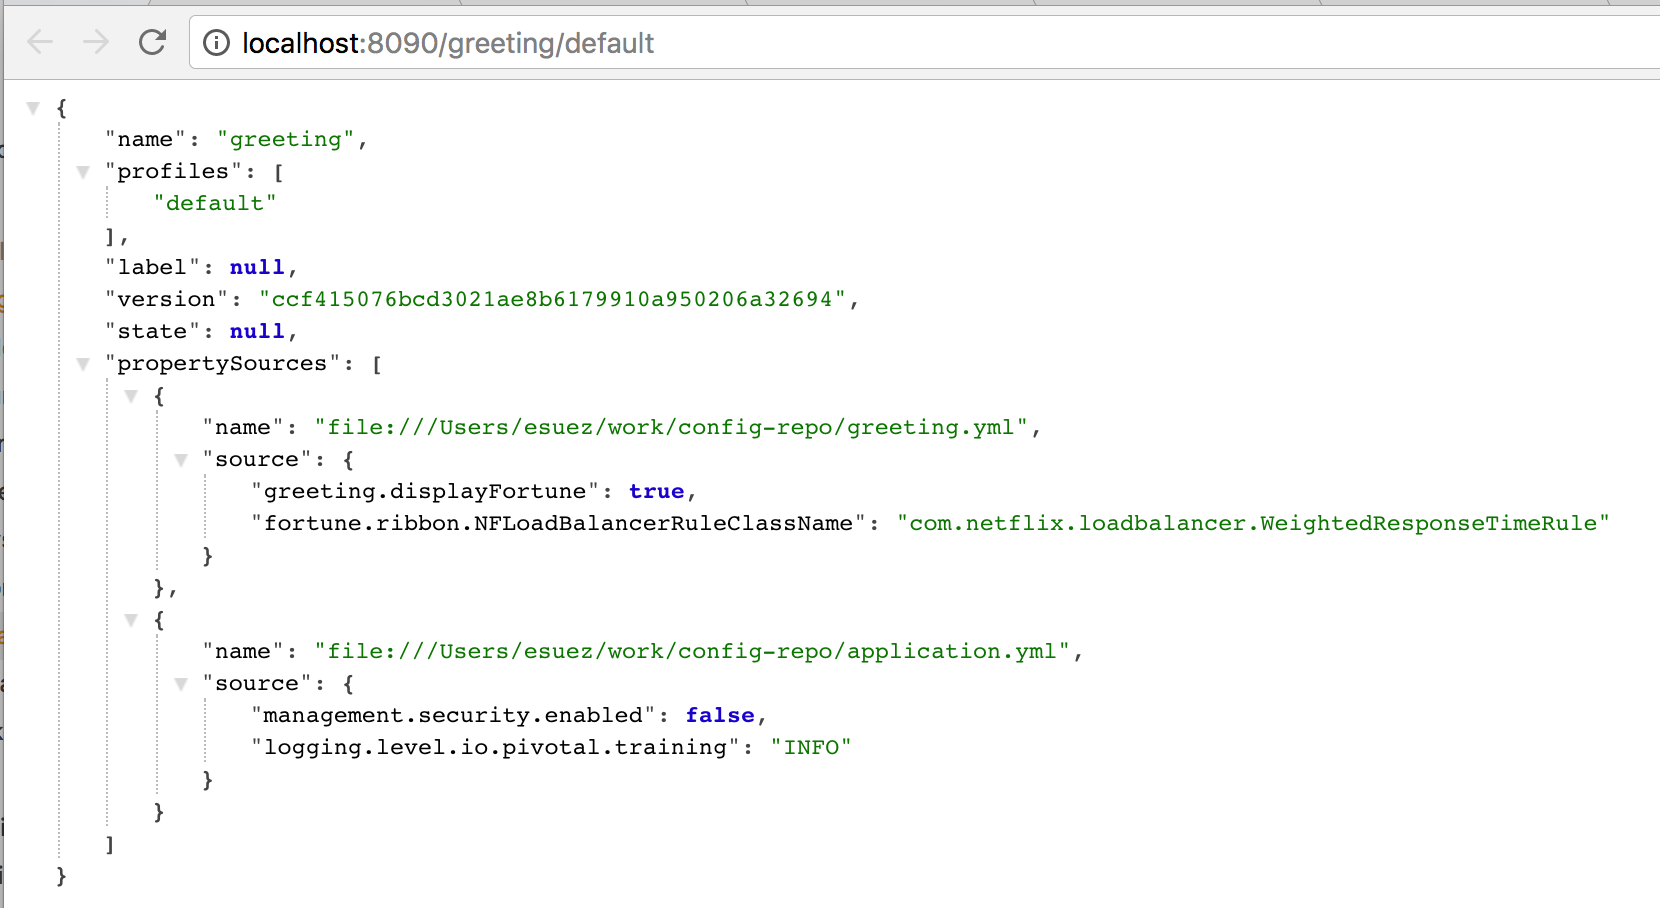Collapse the "profiles" array
Screen dimensions: 1660x908
point(83,172)
